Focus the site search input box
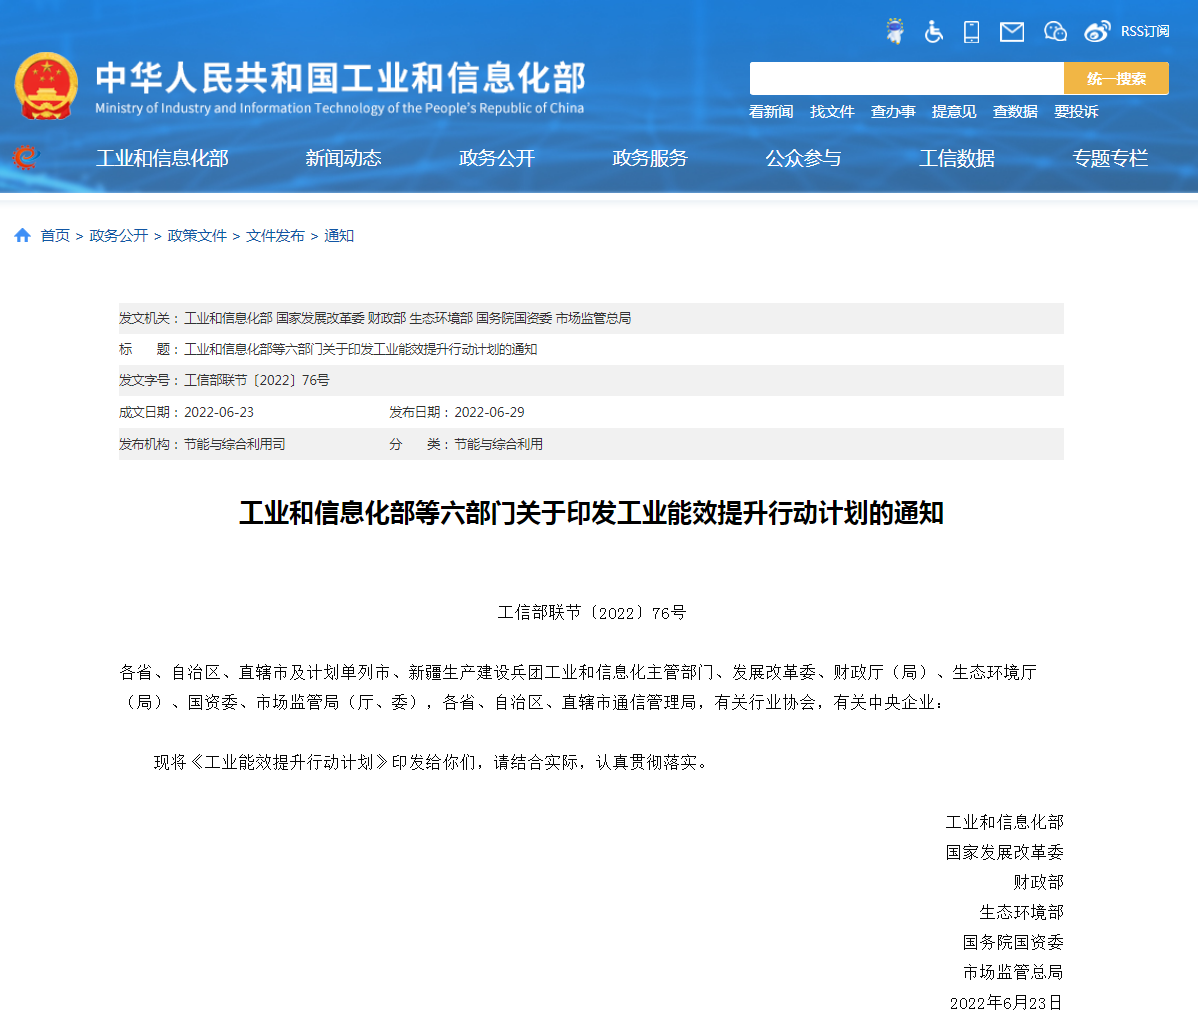 (906, 79)
